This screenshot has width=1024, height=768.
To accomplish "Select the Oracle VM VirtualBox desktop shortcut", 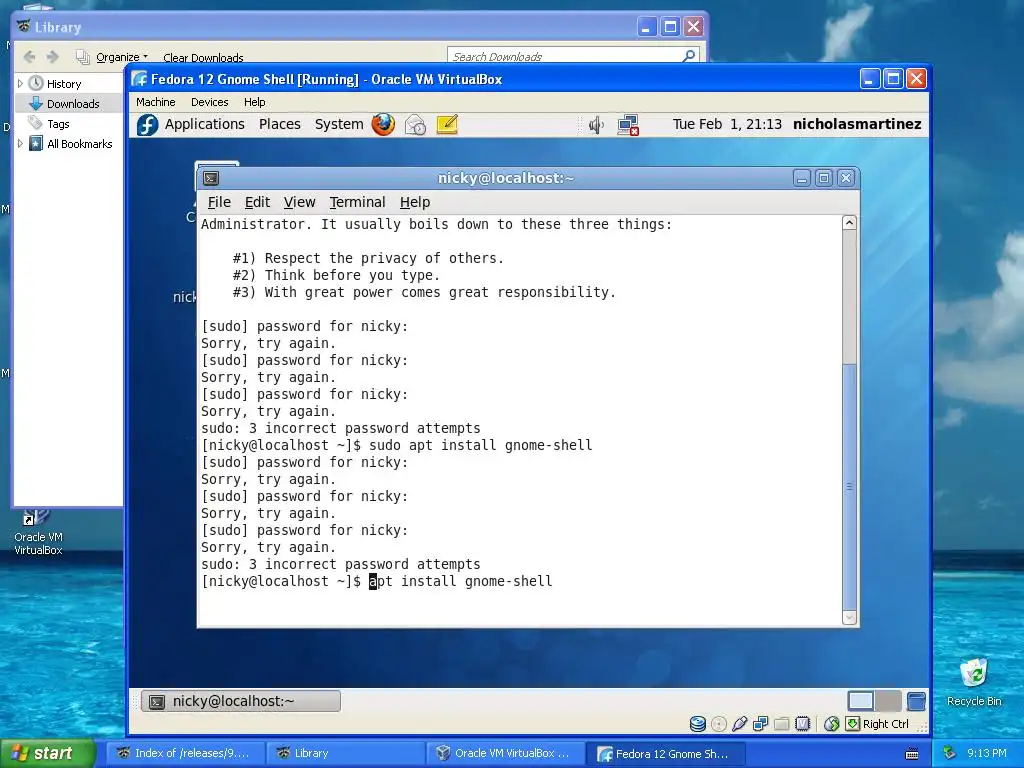I will click(39, 532).
